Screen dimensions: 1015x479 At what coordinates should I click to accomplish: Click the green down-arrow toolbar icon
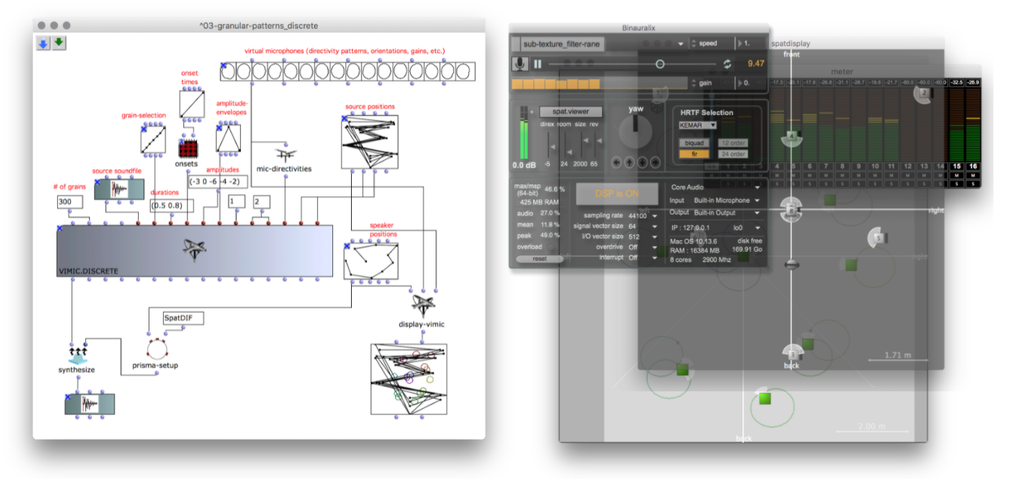59,43
